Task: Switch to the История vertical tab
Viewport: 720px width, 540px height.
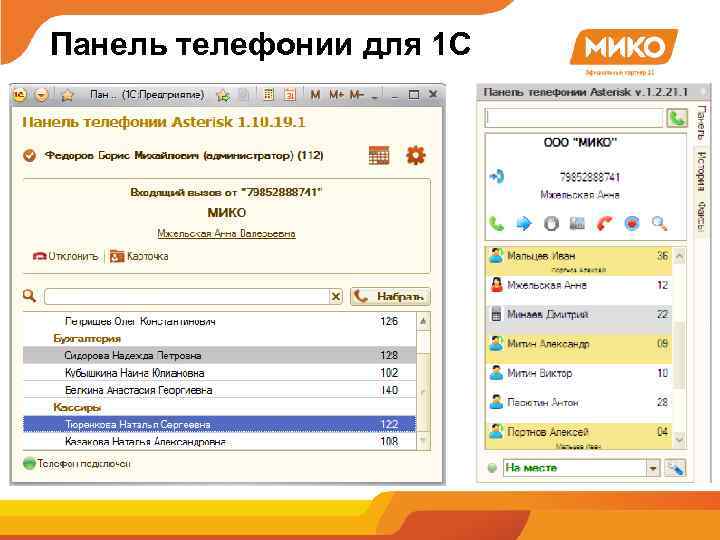Action: pyautogui.click(x=701, y=171)
